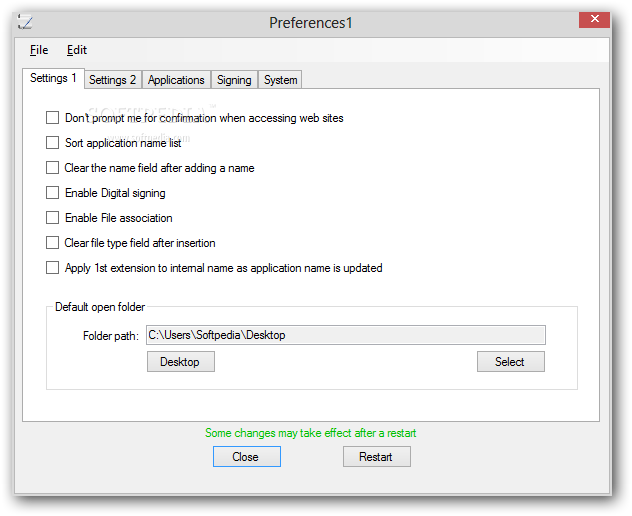The height and width of the screenshot is (516, 632).
Task: Open the File menu
Action: pyautogui.click(x=39, y=50)
